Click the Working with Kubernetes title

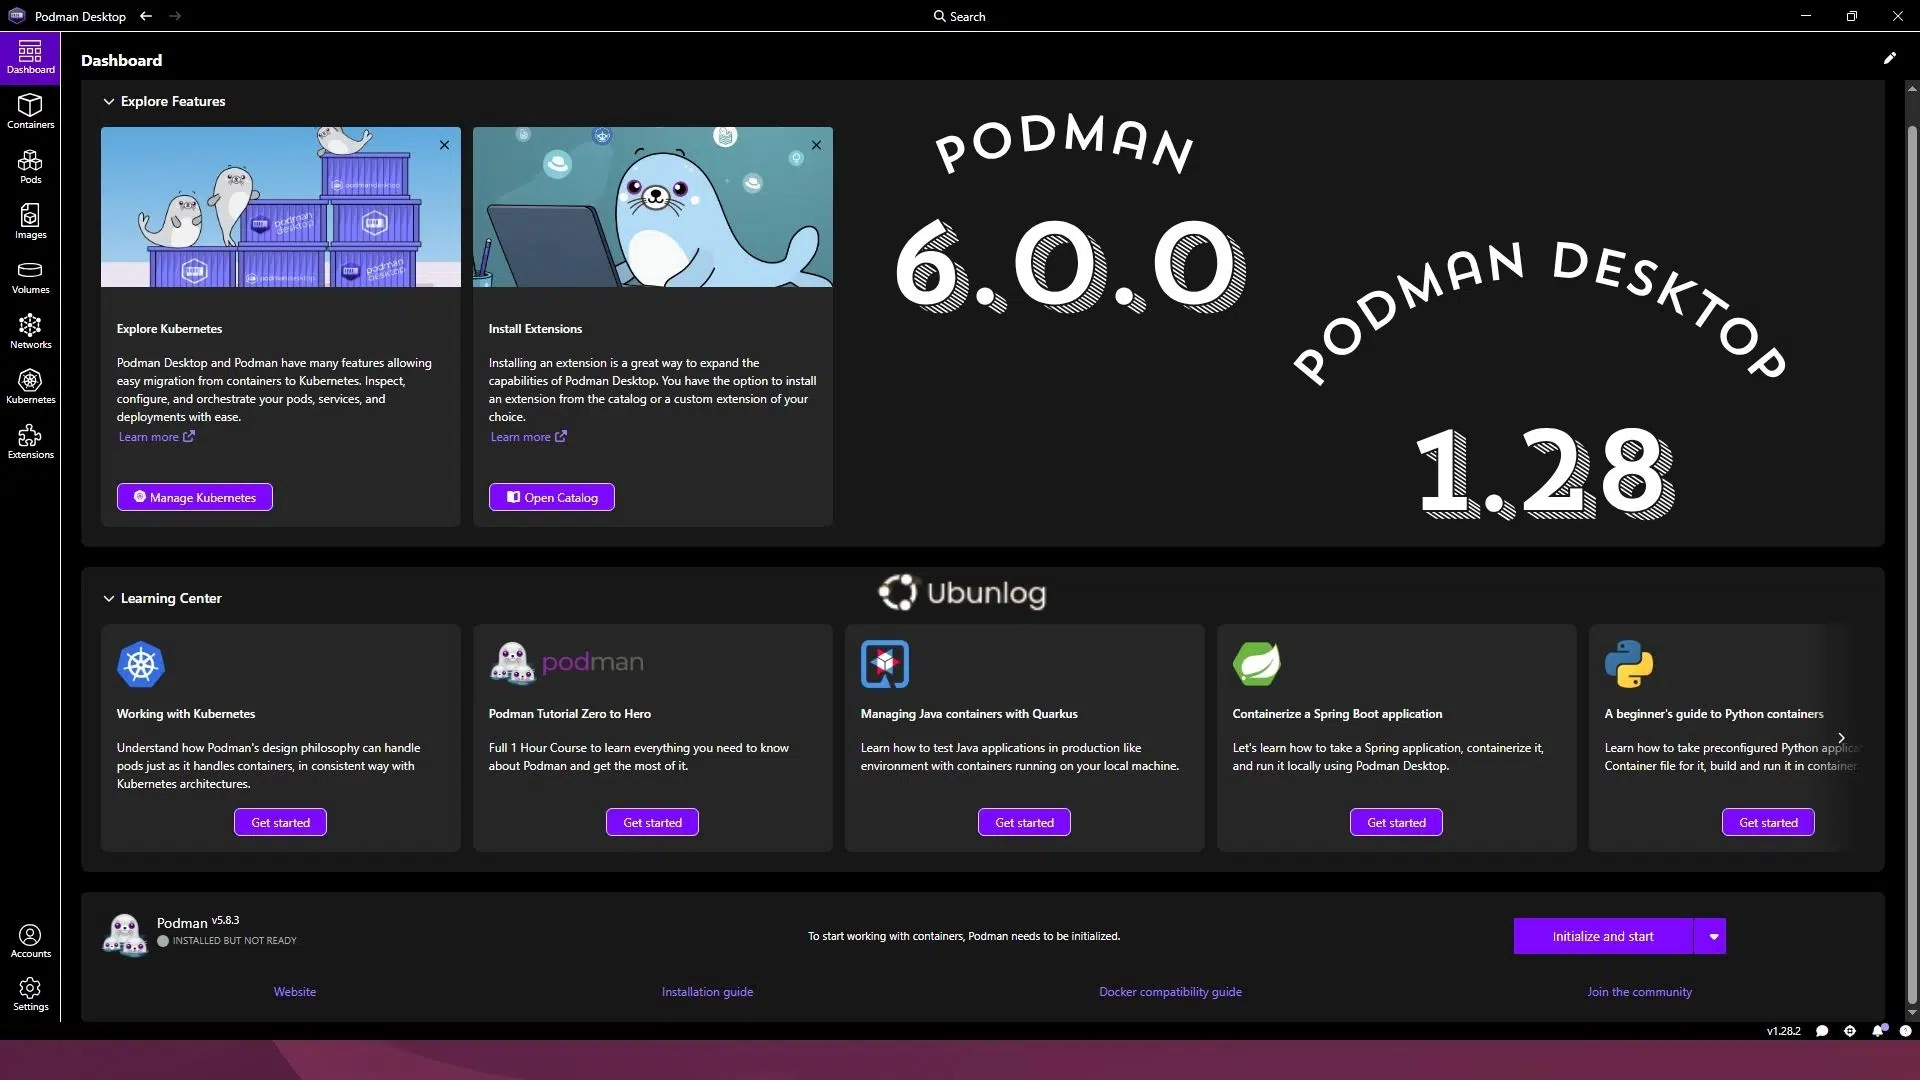point(186,714)
